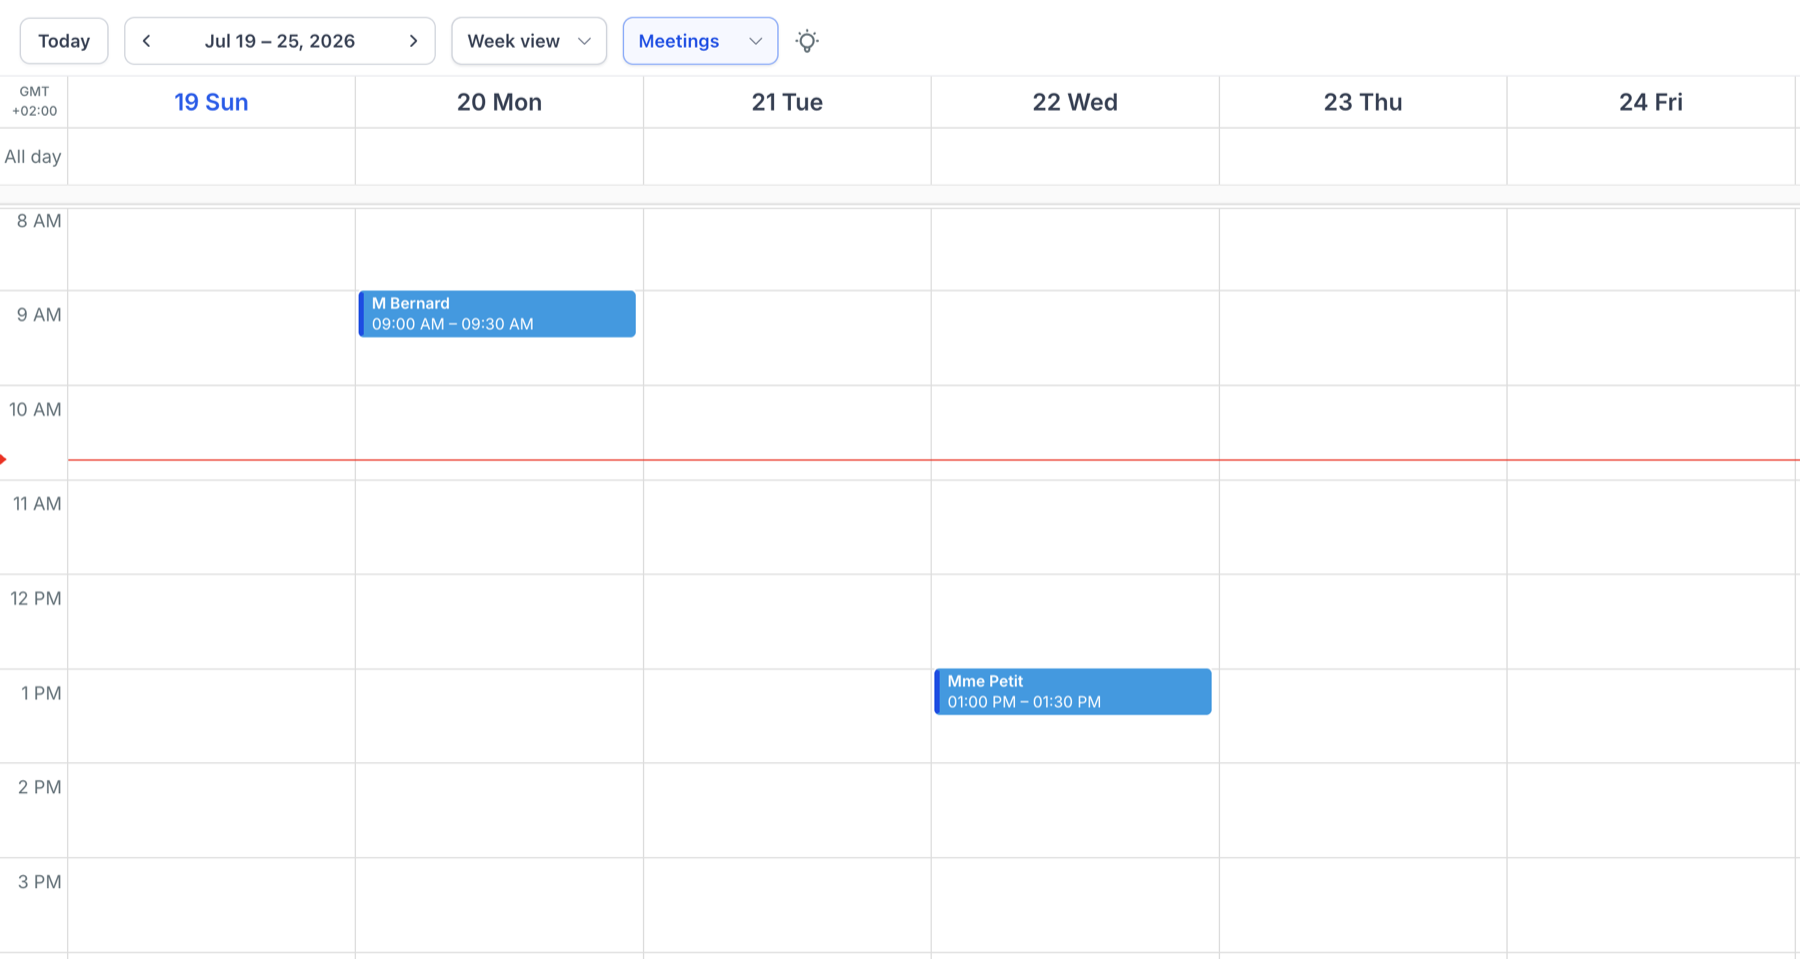
Task: Open the Meetings calendar dropdown
Action: [x=700, y=41]
